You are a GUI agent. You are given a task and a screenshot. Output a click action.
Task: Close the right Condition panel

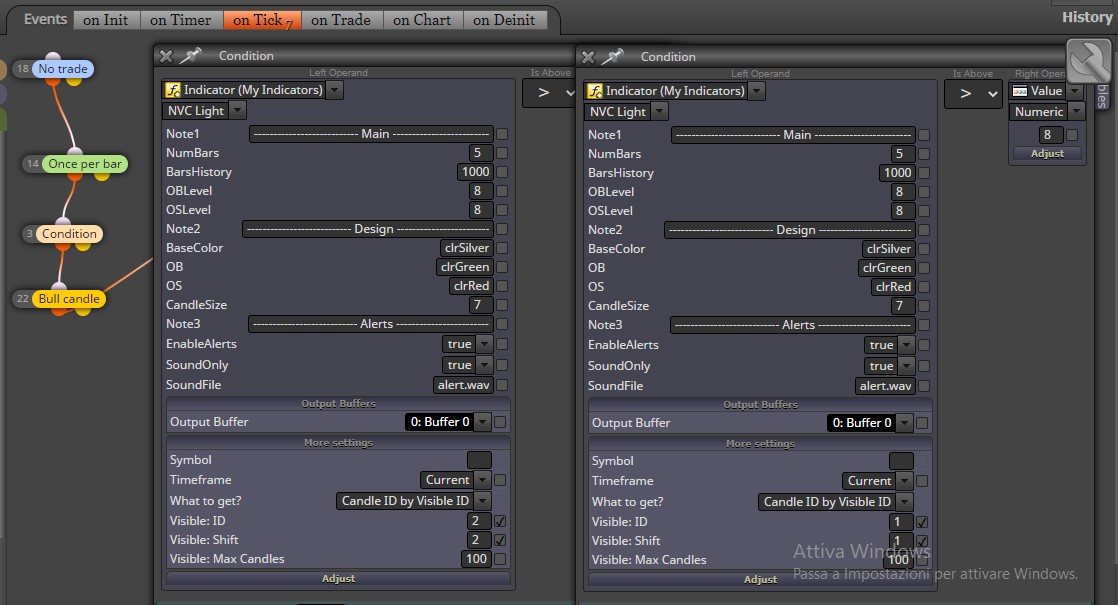[x=588, y=57]
